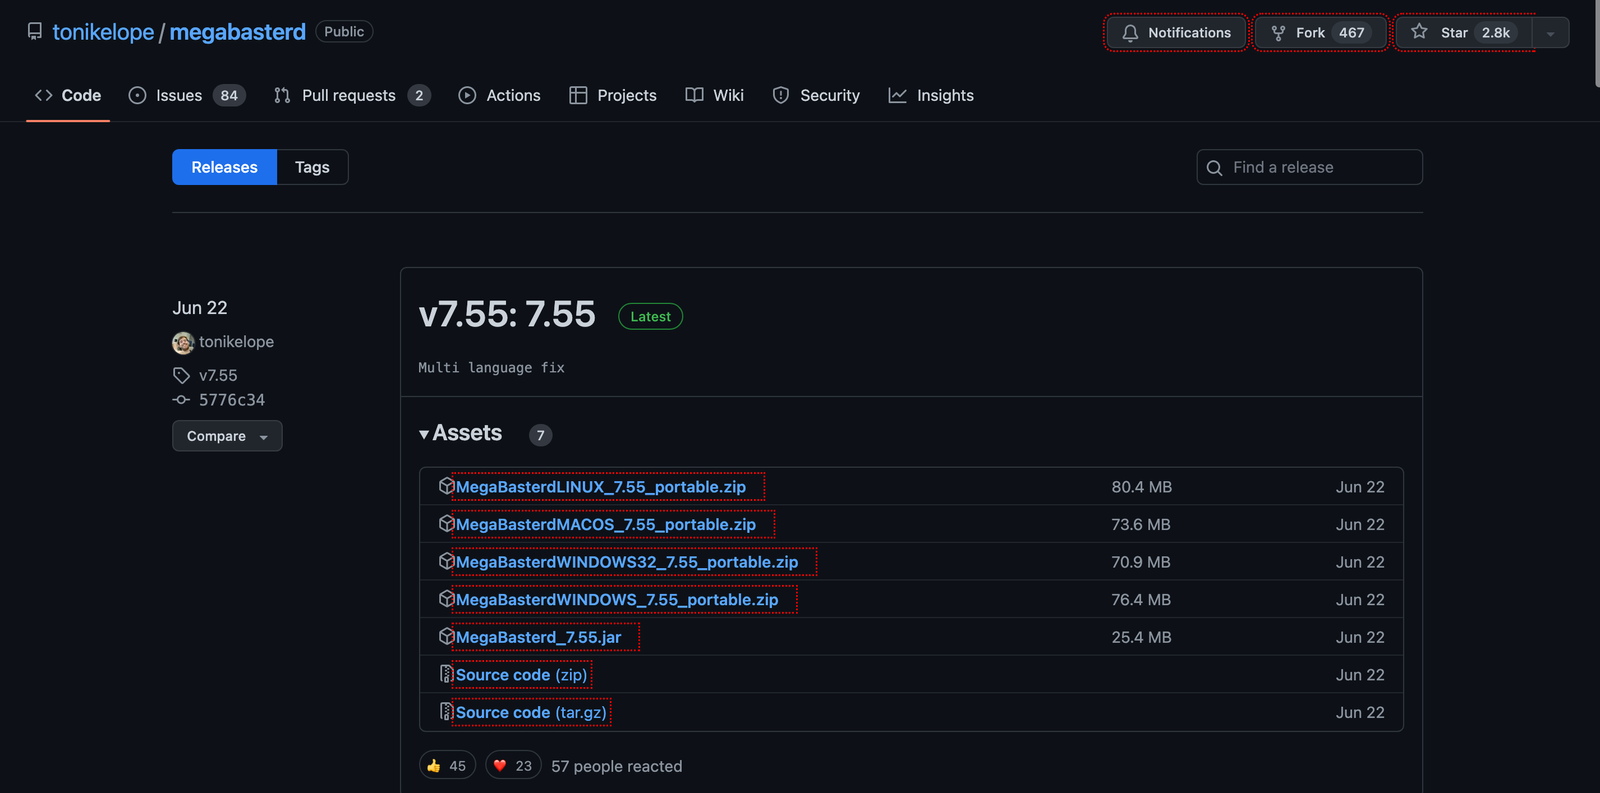Image resolution: width=1600 pixels, height=793 pixels.
Task: Open the Issues tab
Action: tap(187, 95)
